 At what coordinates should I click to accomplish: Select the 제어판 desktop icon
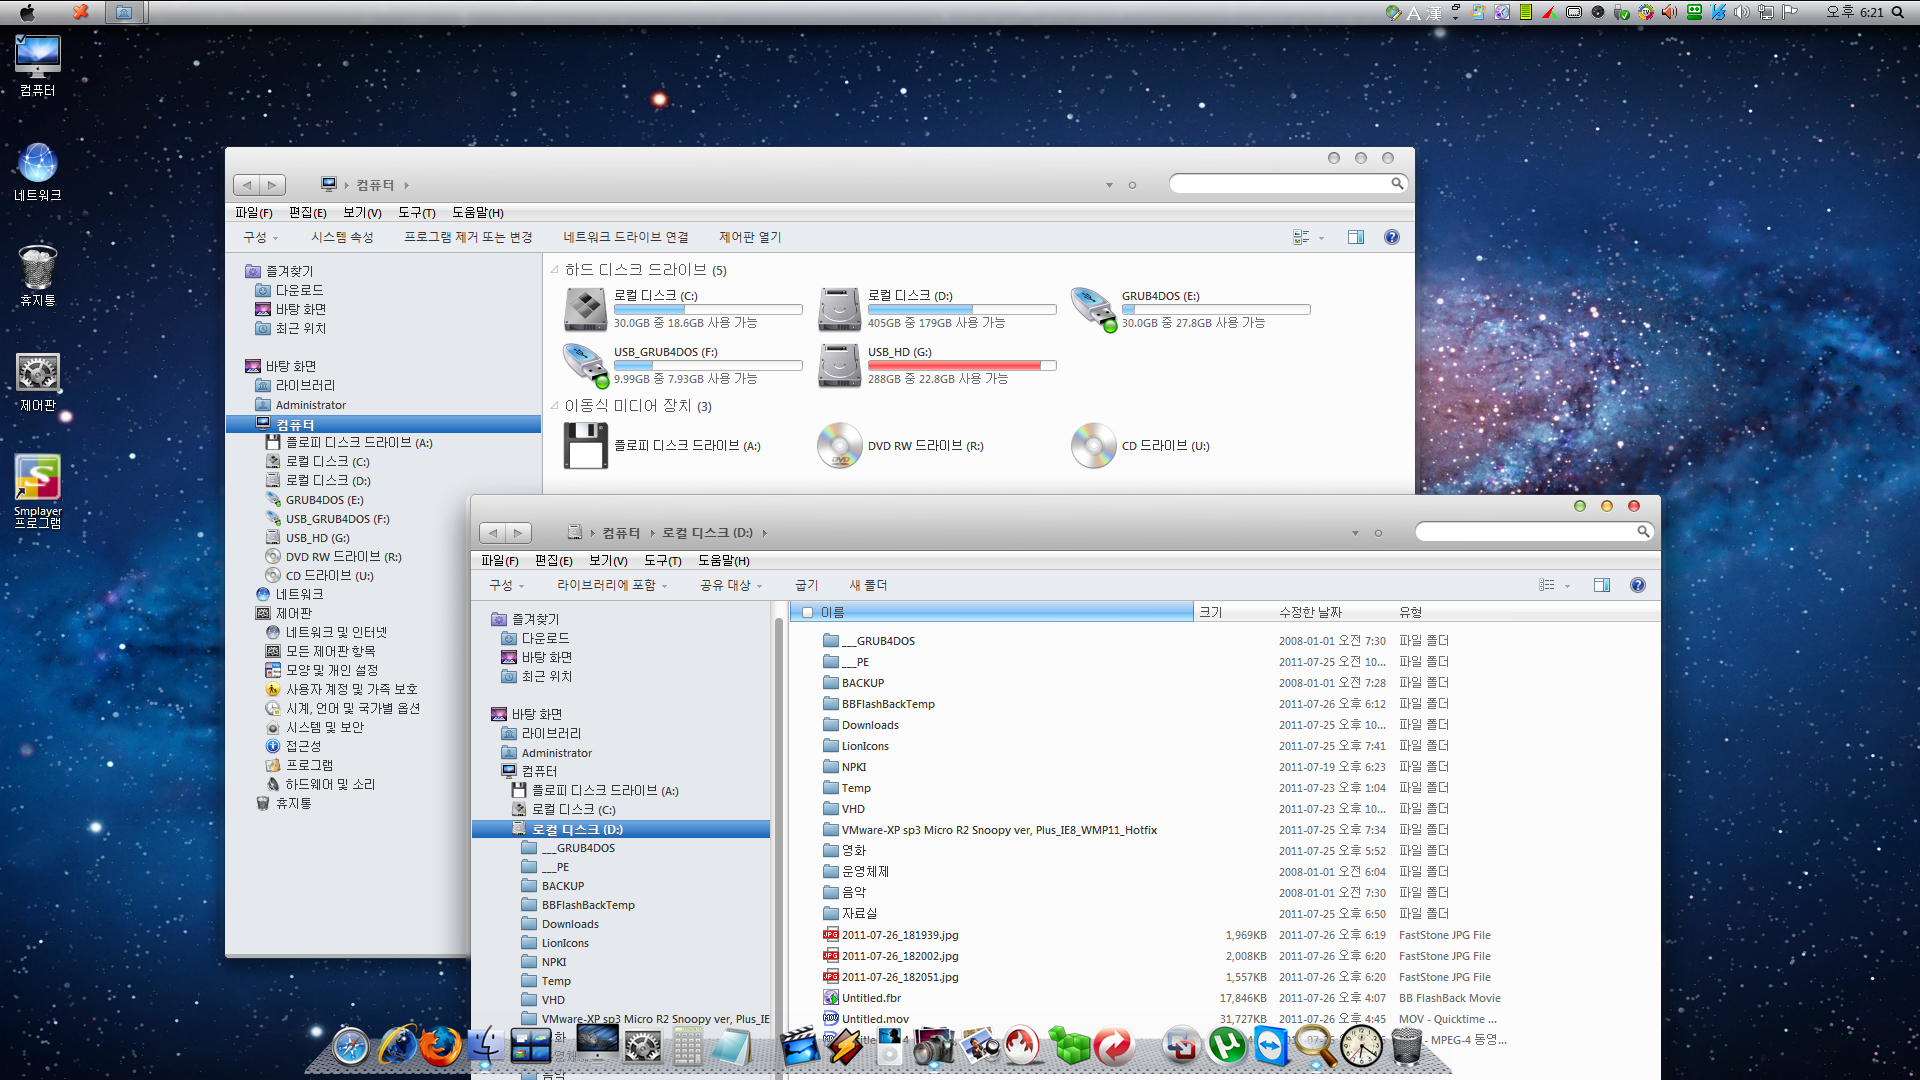coord(37,382)
